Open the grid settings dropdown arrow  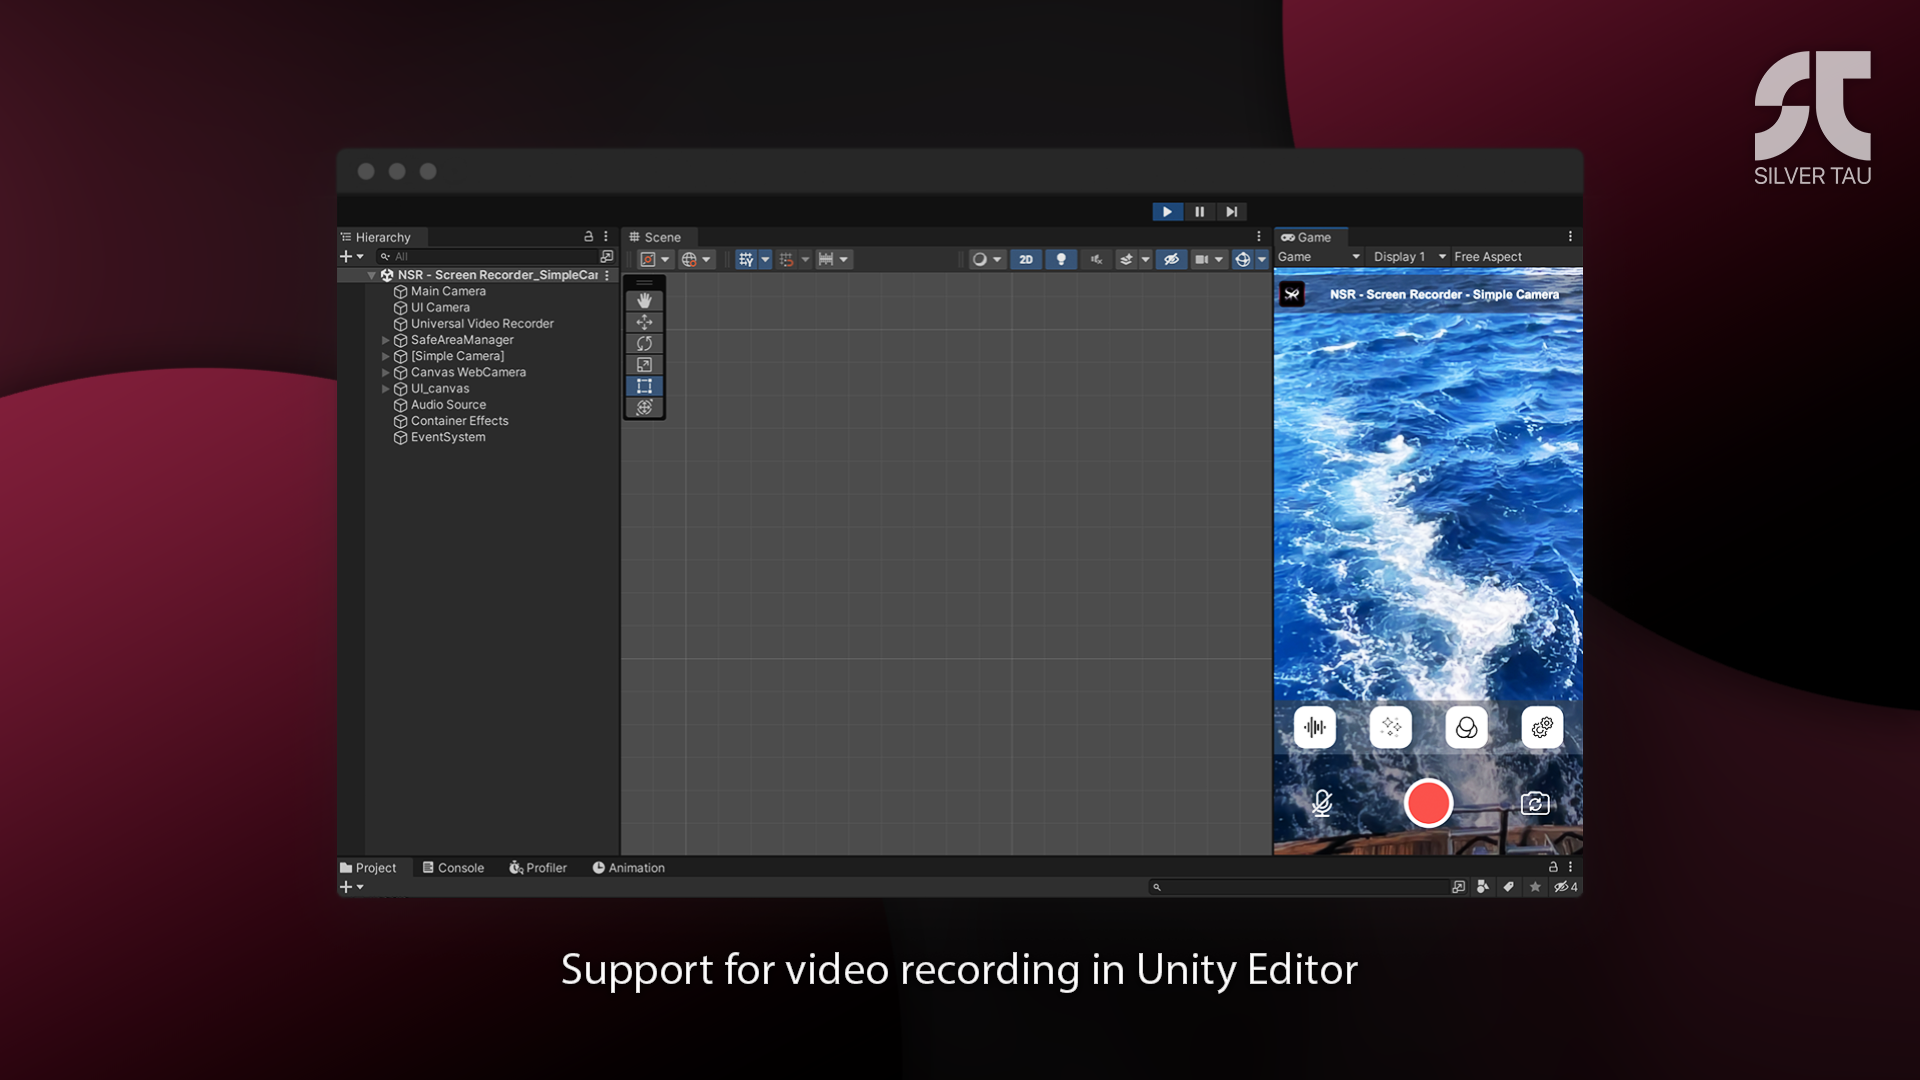tap(765, 259)
